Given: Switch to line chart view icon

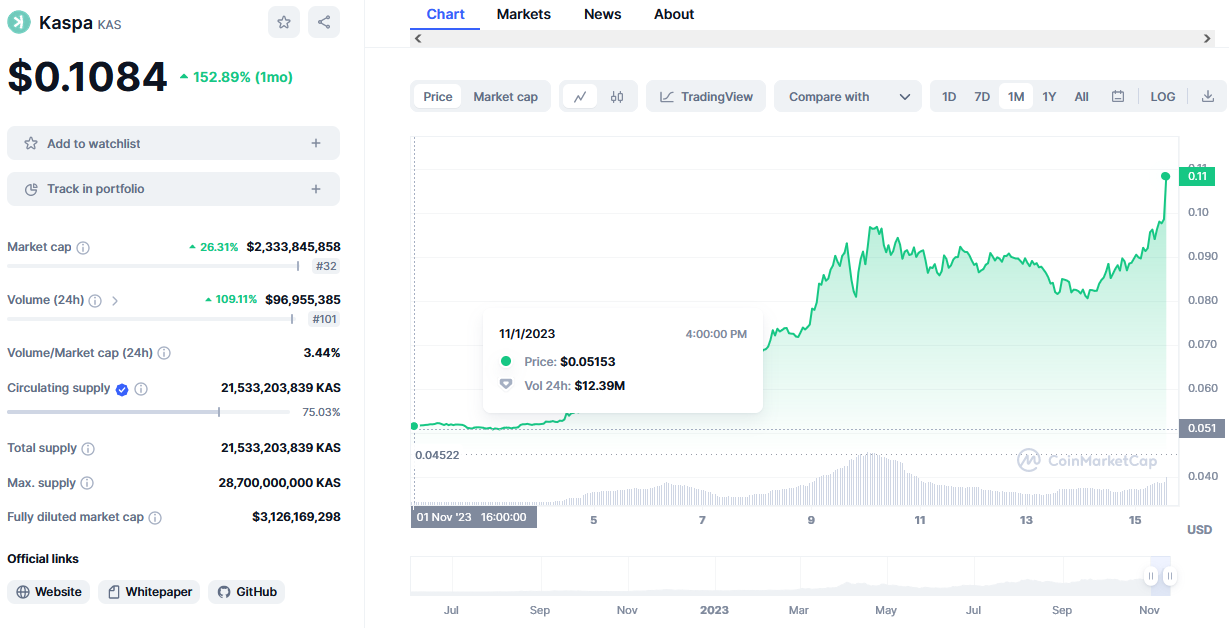Looking at the screenshot, I should [580, 97].
